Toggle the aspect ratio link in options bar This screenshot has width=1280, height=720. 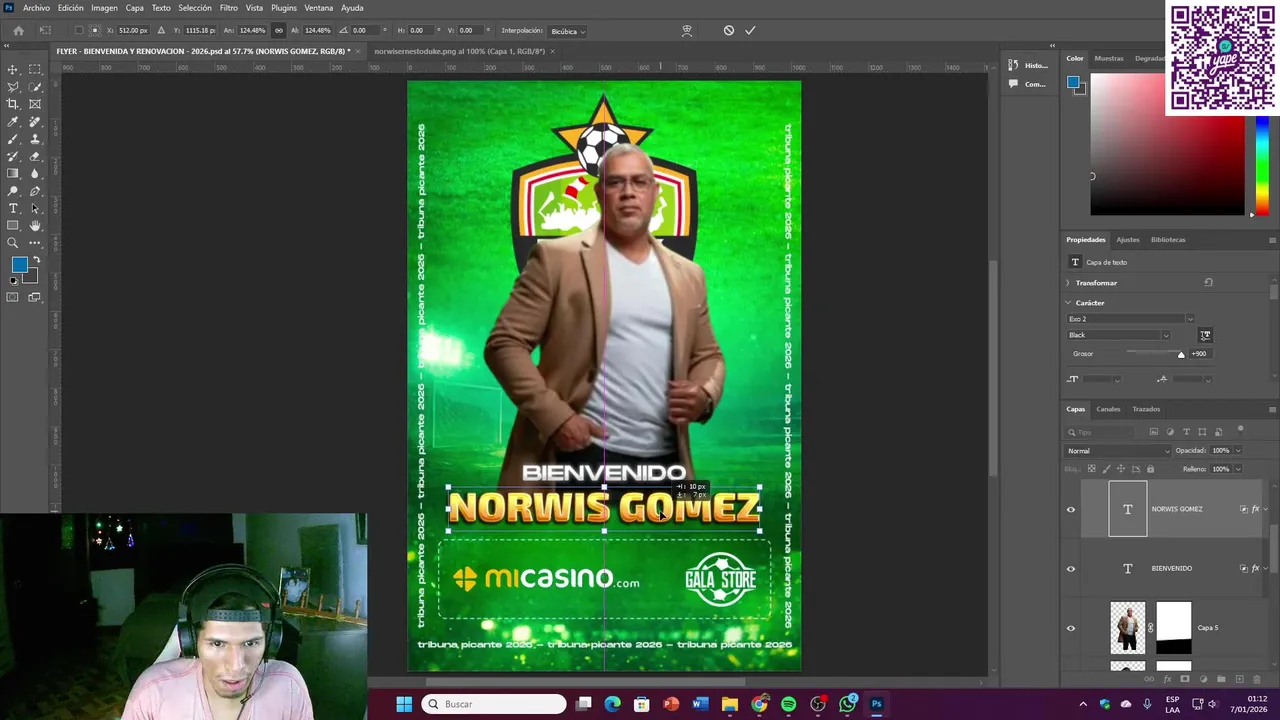pyautogui.click(x=278, y=31)
